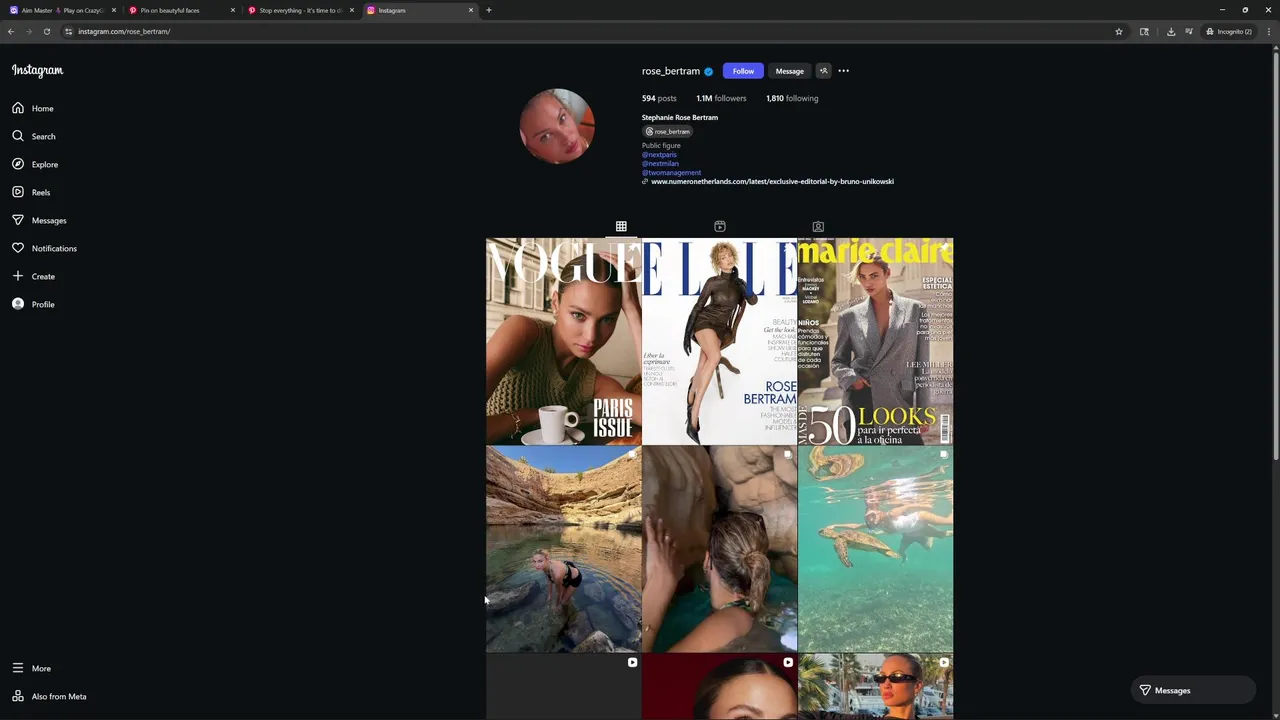
Task: Open Reels in the sidebar
Action: pos(31,192)
